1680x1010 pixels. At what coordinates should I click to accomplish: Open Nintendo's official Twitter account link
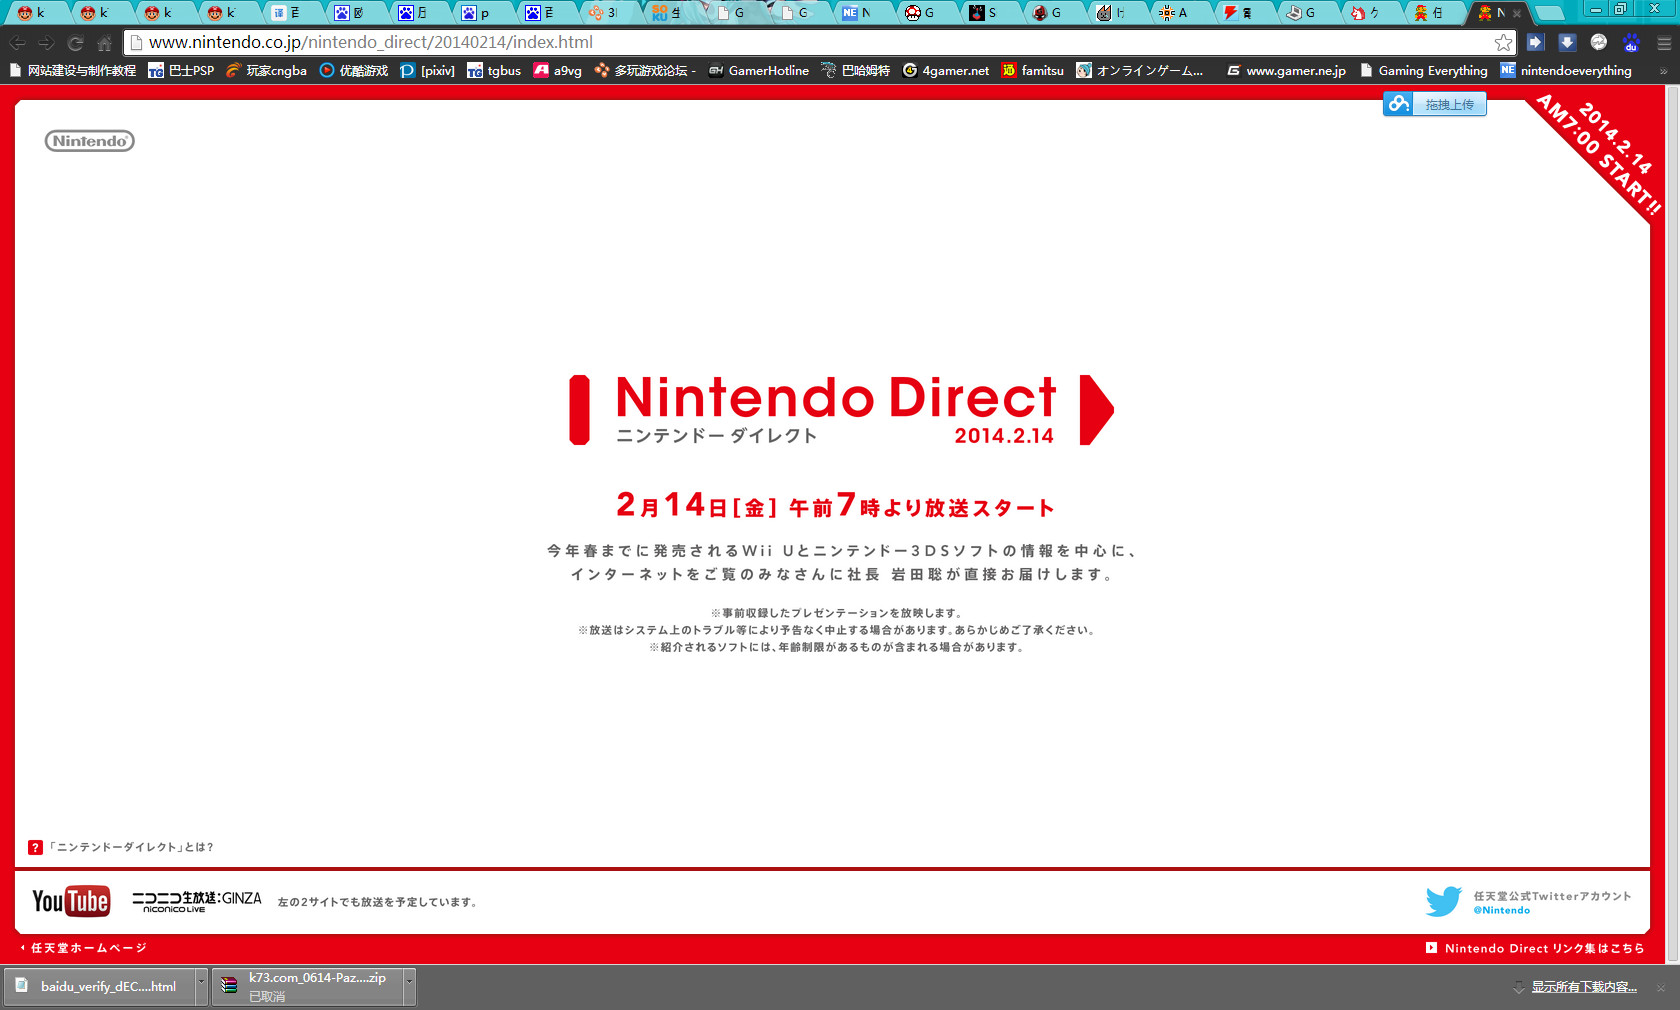click(1529, 901)
